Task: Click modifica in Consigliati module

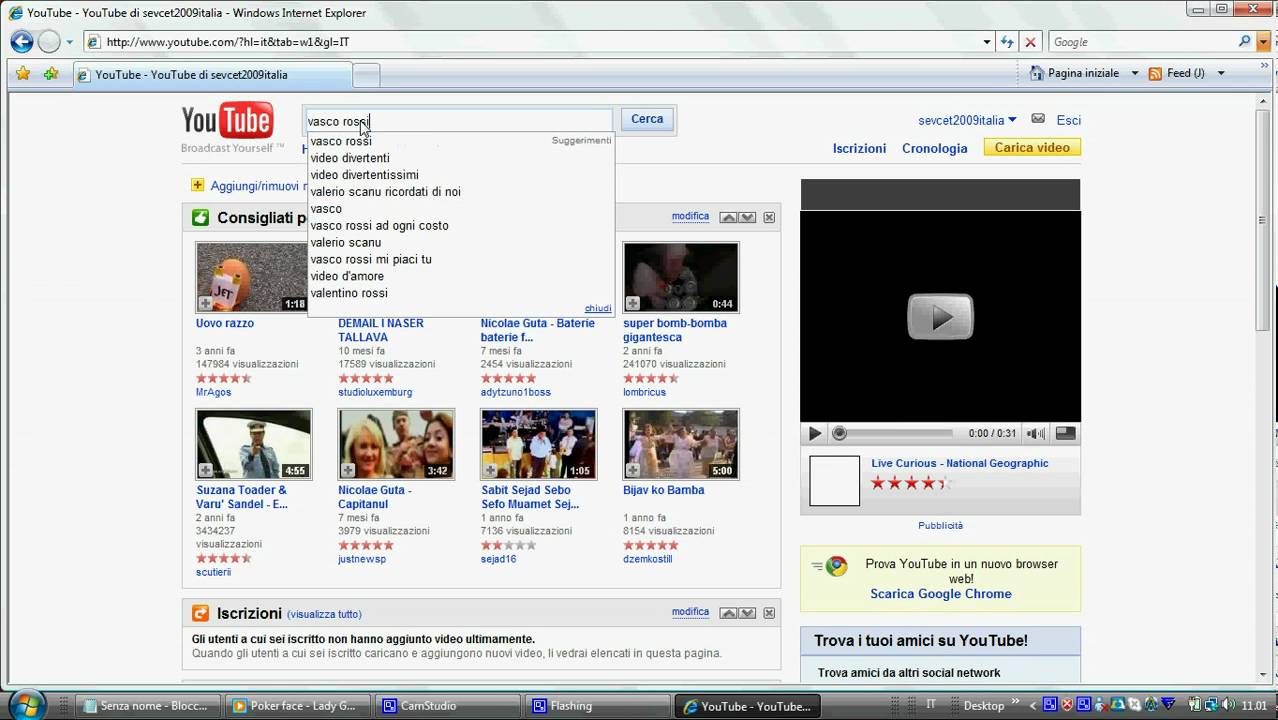Action: tap(690, 216)
